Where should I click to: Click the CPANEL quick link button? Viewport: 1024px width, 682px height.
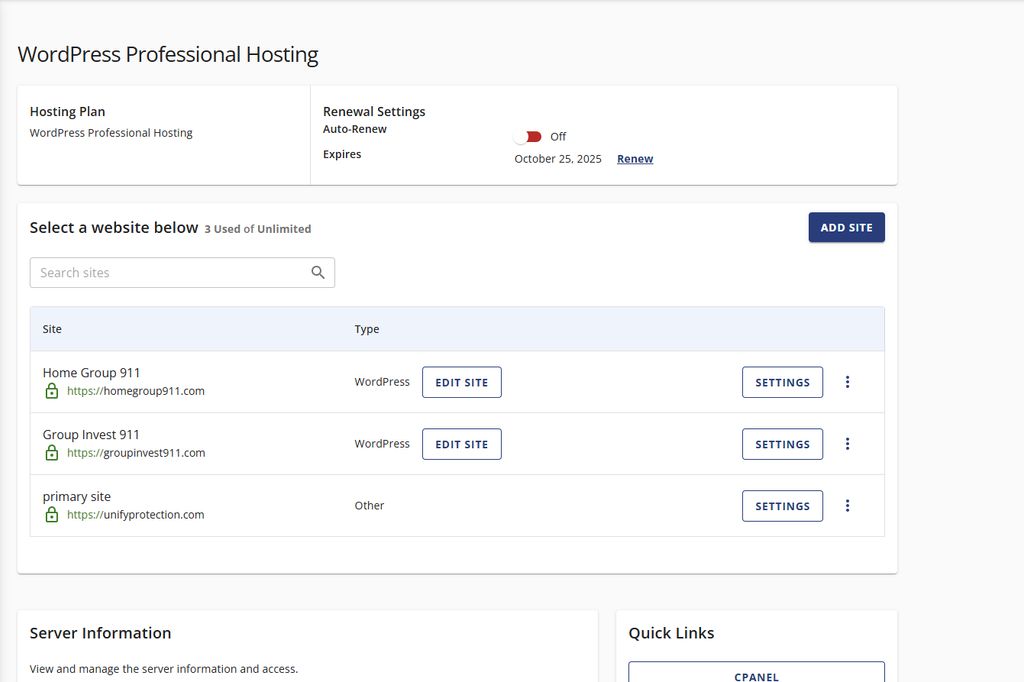pyautogui.click(x=756, y=673)
